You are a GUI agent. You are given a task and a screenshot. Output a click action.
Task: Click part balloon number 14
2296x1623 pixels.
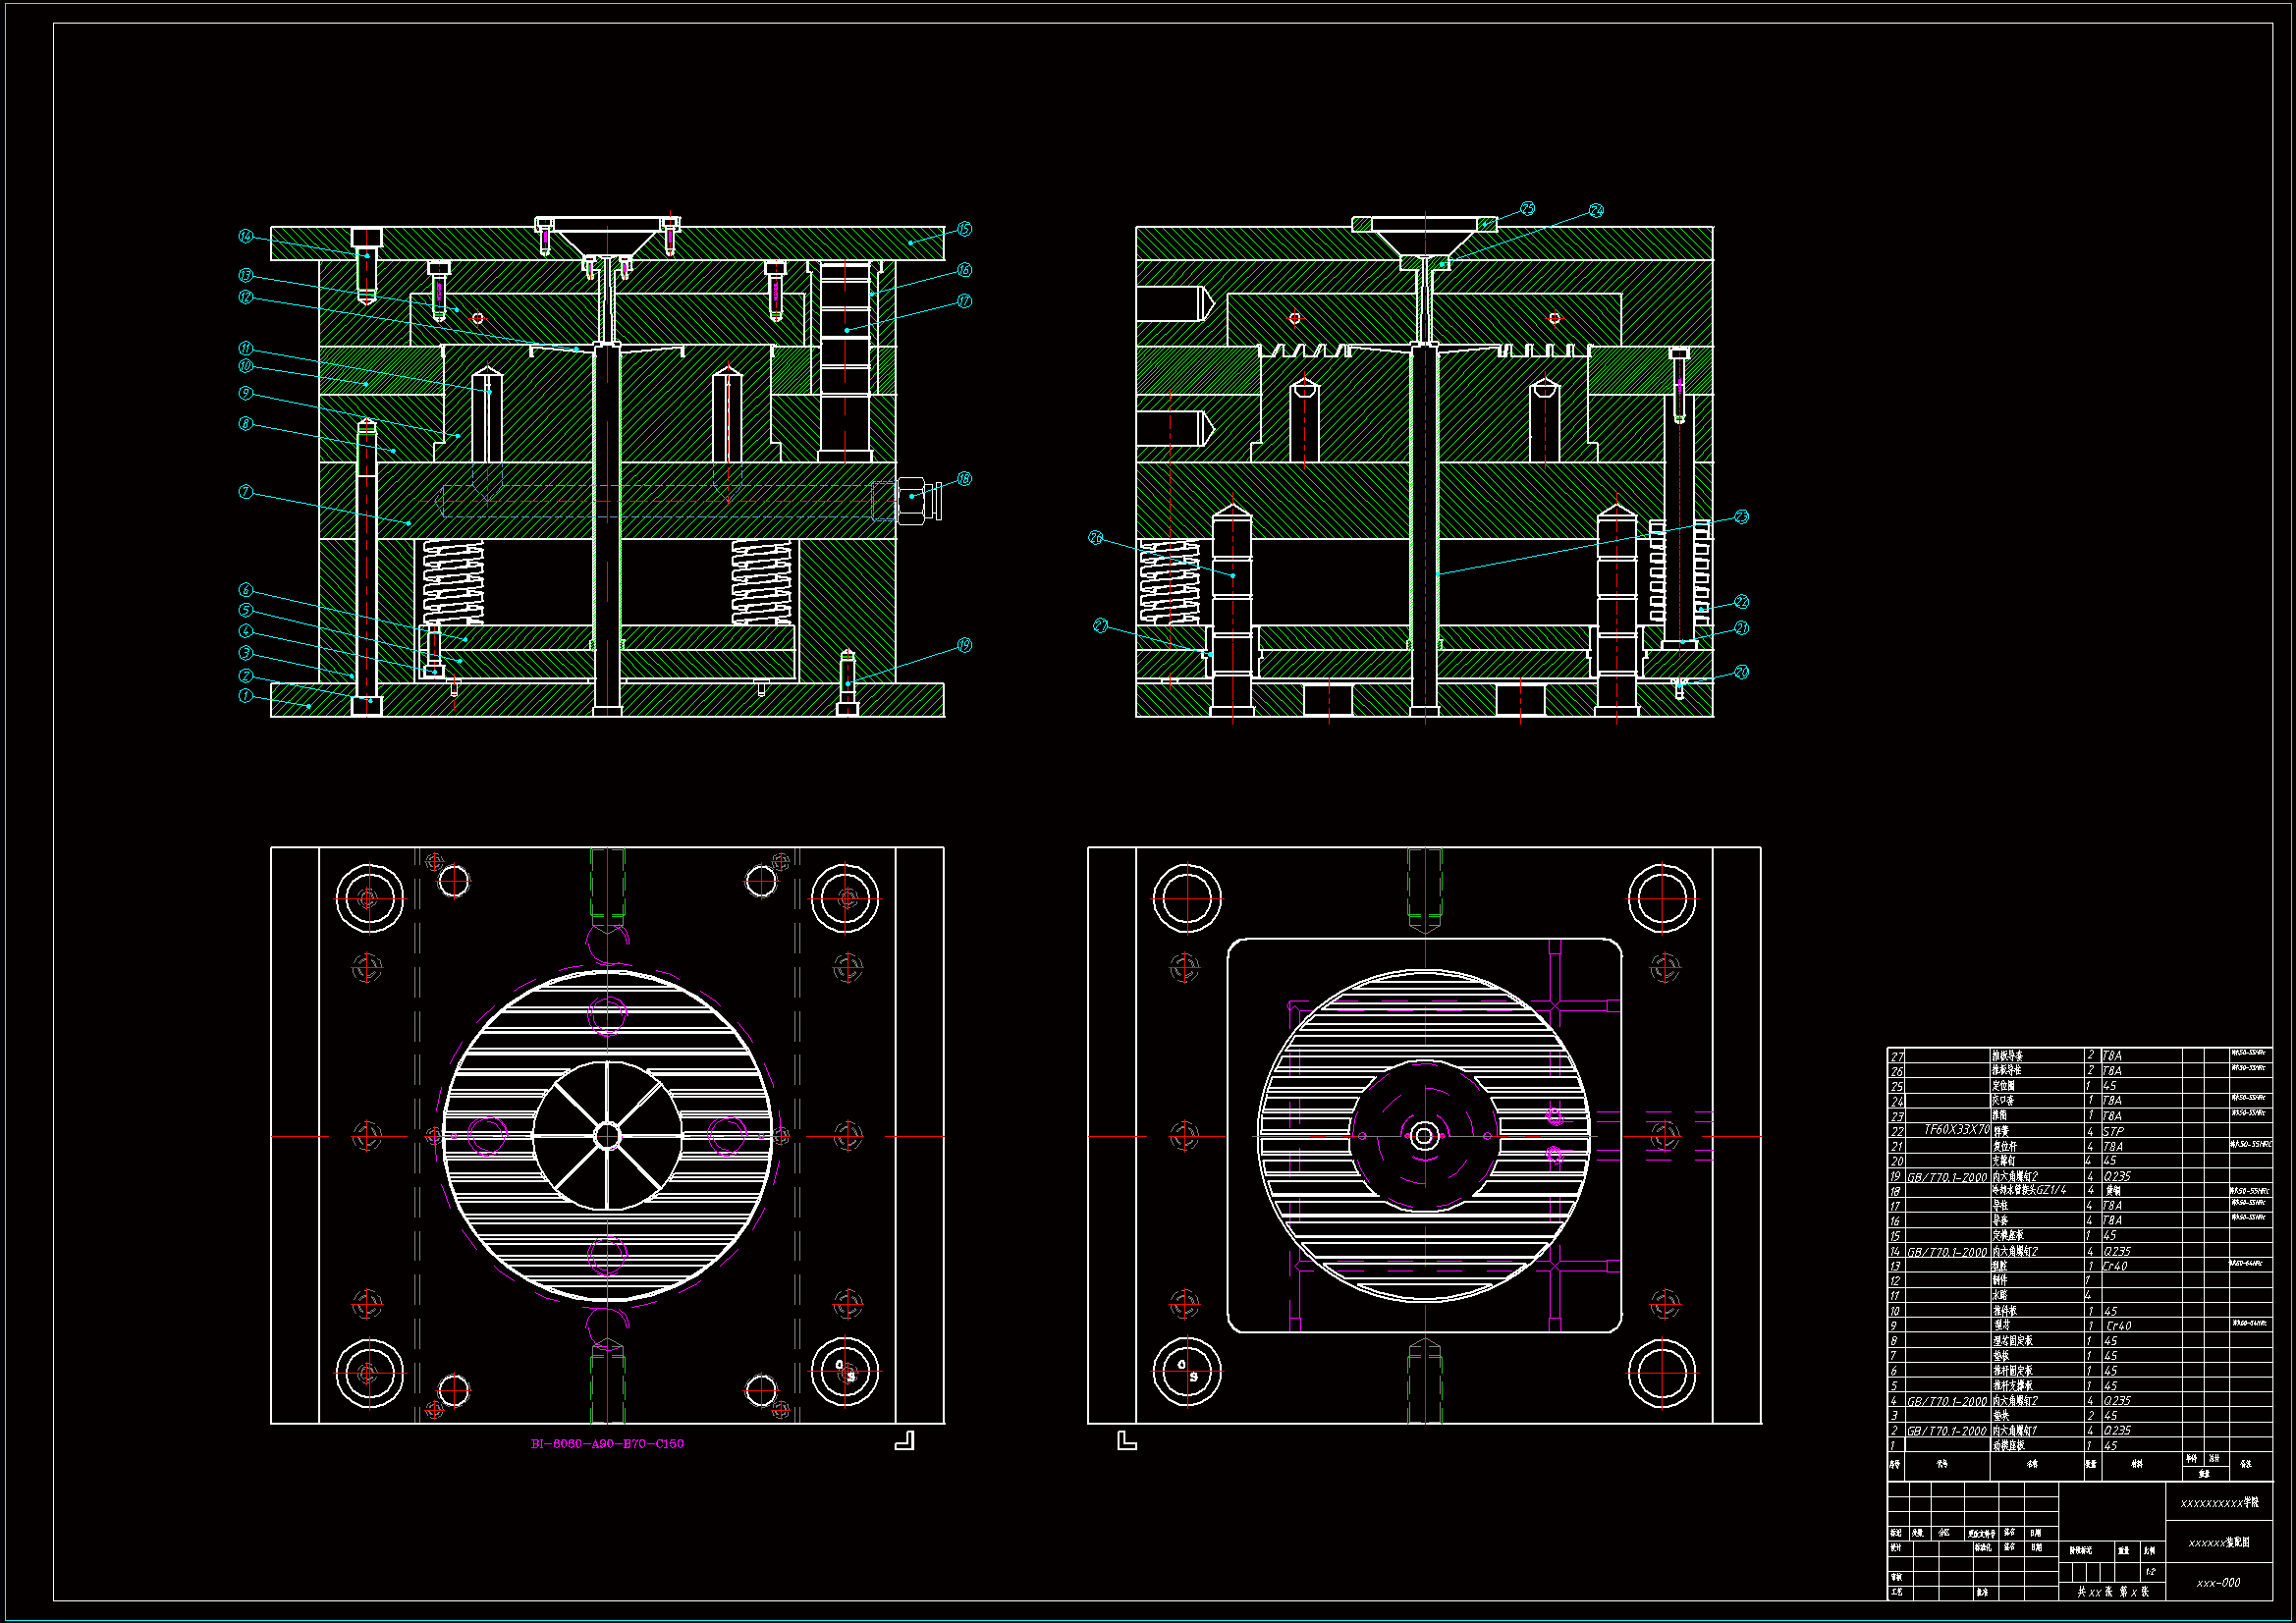(x=246, y=236)
